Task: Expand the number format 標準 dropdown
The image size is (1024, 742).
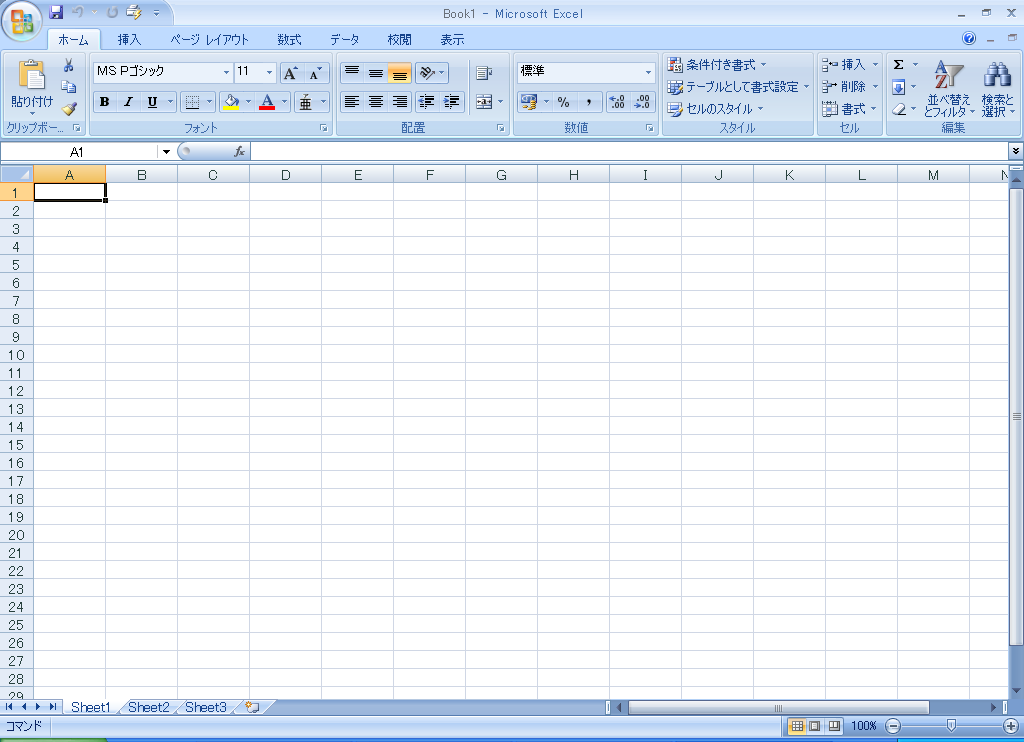Action: [648, 72]
